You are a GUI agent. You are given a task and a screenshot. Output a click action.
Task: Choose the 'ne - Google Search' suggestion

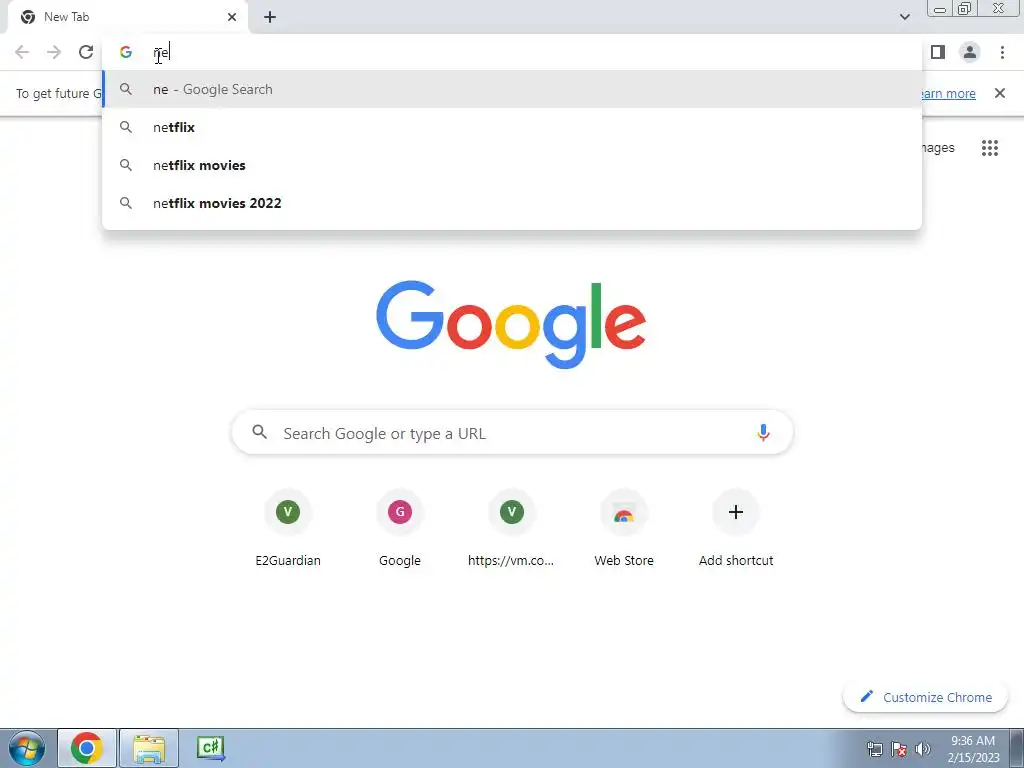(x=512, y=89)
